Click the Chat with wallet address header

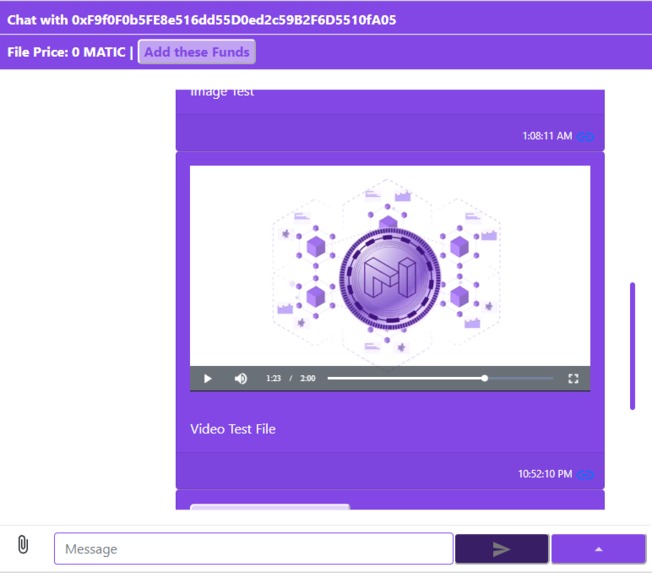point(202,20)
